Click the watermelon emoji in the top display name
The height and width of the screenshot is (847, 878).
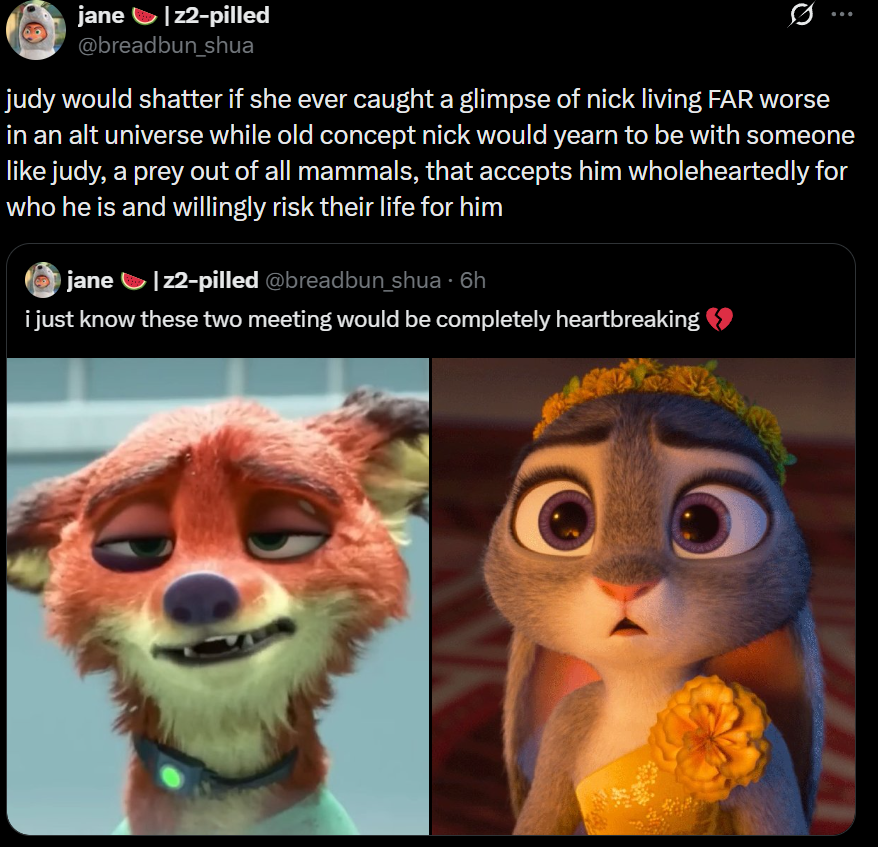point(144,16)
